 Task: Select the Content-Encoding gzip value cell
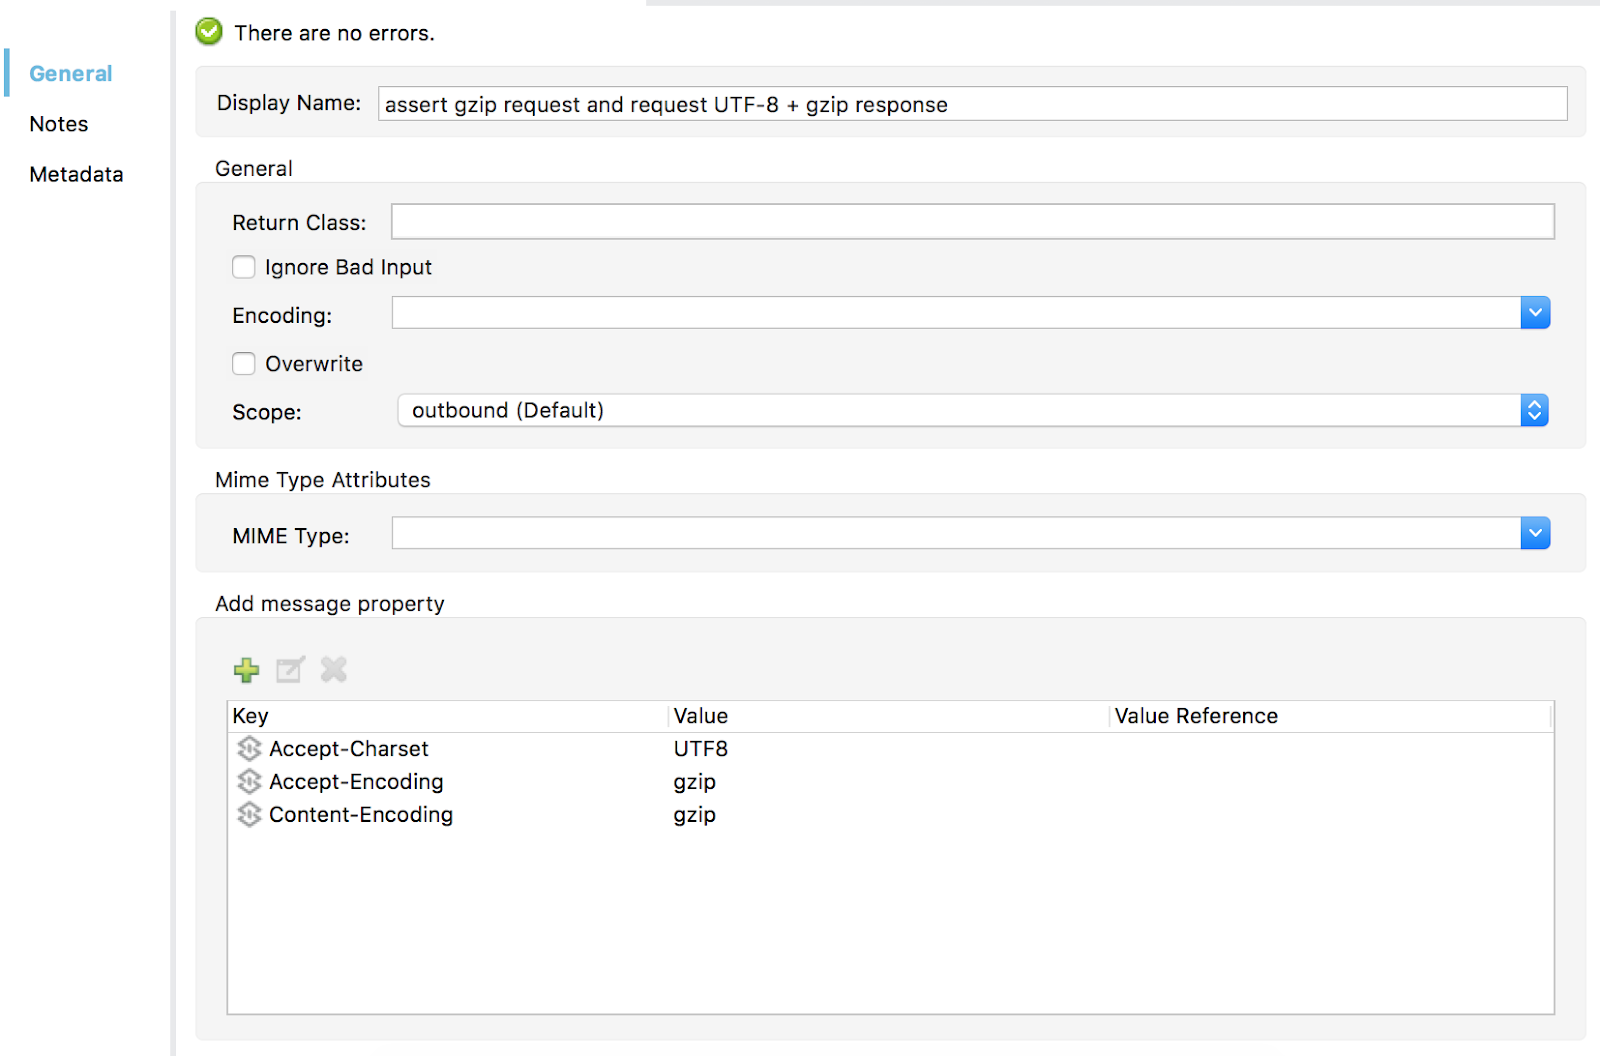[x=695, y=815]
